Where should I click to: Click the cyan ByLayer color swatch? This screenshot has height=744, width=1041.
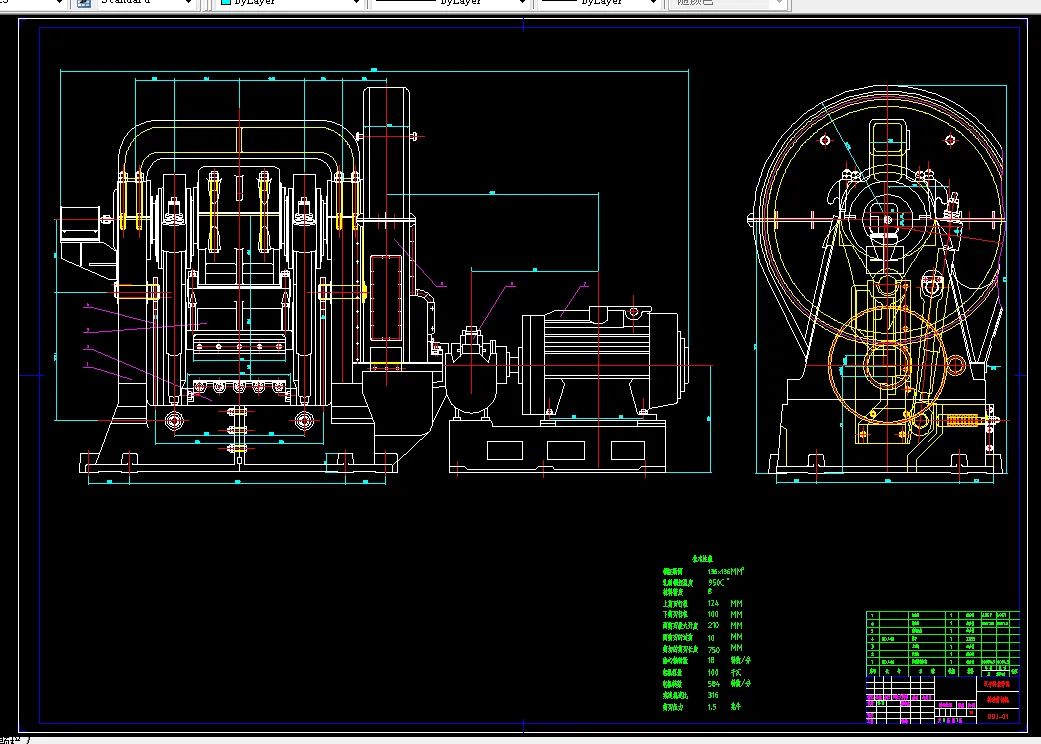[x=226, y=3]
